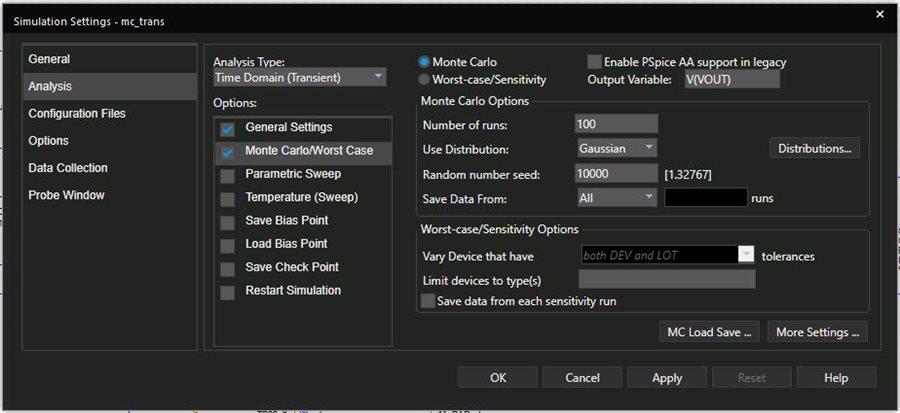The width and height of the screenshot is (900, 413).
Task: Select the General Settings option label
Action: coord(289,127)
